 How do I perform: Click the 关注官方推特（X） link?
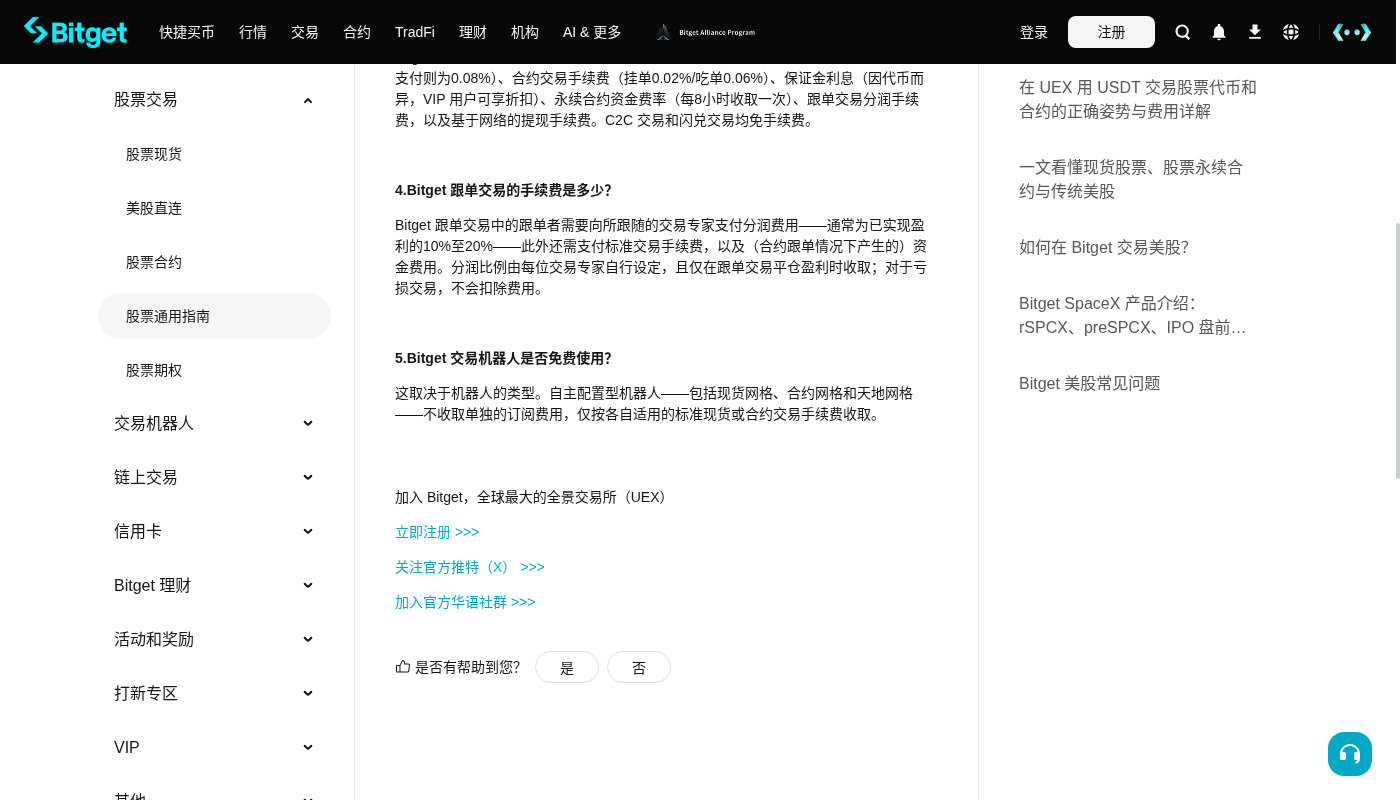click(470, 567)
